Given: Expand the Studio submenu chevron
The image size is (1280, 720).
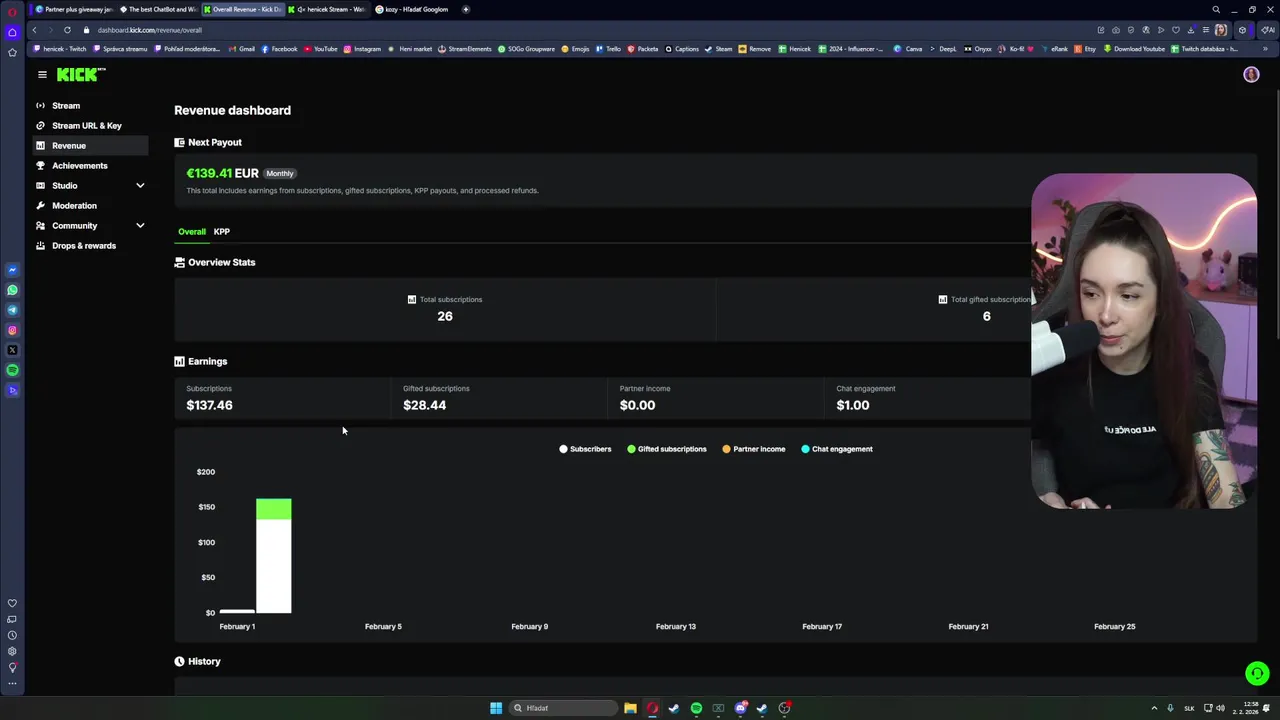Looking at the screenshot, I should click(140, 185).
